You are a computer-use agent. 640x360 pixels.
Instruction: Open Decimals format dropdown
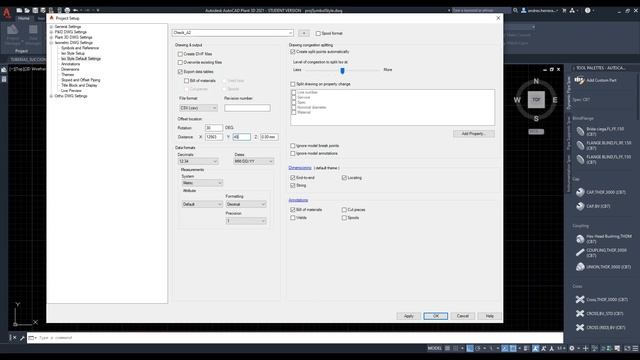click(x=198, y=162)
